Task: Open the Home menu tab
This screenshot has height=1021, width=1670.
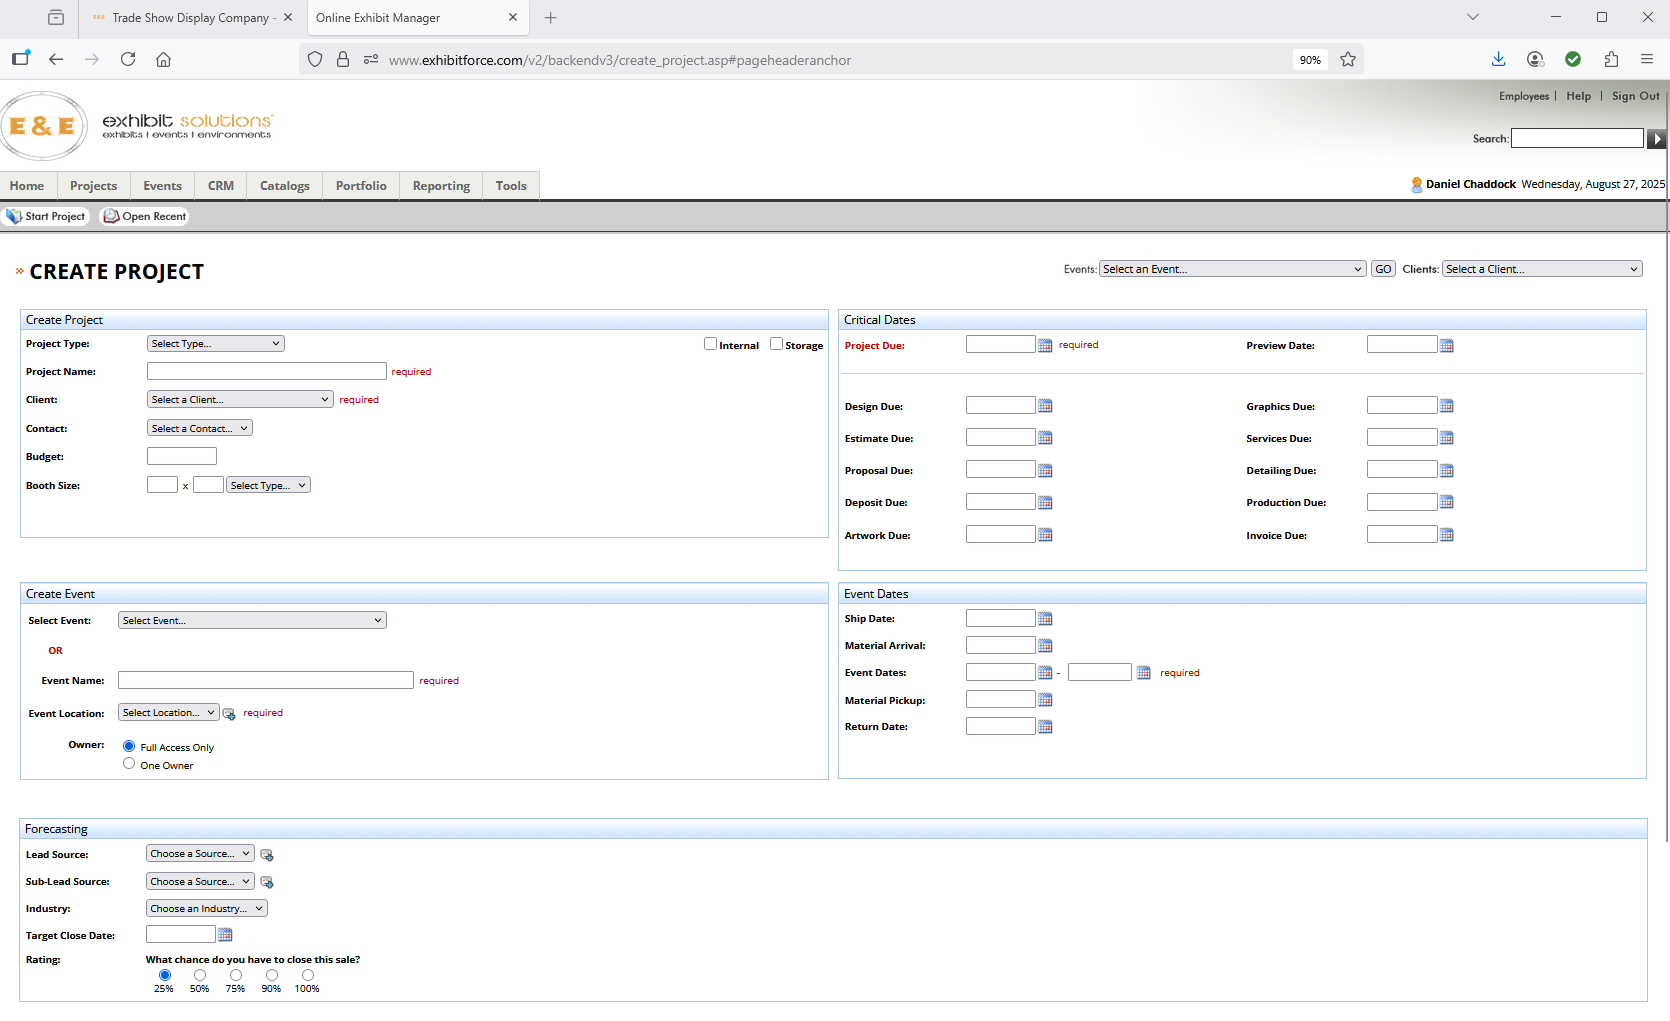Action: point(27,186)
